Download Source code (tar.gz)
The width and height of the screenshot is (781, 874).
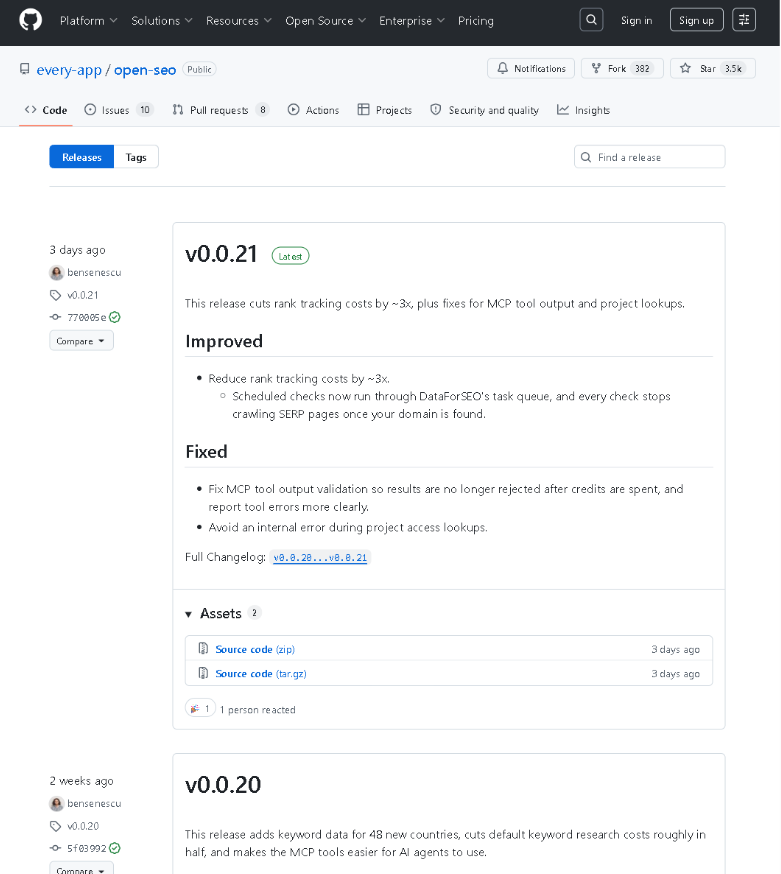point(260,673)
